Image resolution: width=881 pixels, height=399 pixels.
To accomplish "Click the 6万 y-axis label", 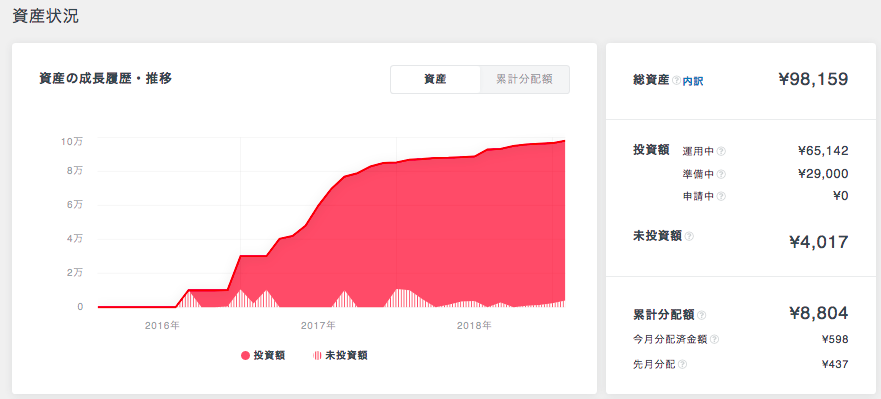I will [74, 205].
